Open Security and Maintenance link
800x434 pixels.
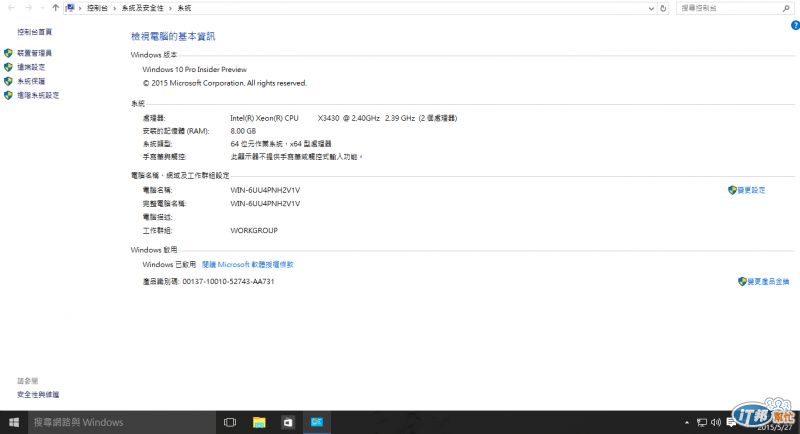tap(38, 395)
